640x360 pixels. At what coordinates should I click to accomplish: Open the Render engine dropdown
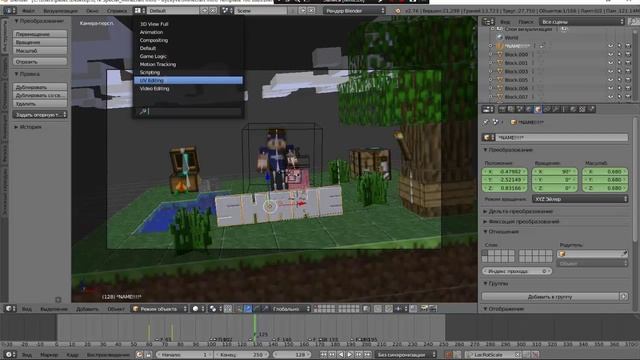(354, 11)
